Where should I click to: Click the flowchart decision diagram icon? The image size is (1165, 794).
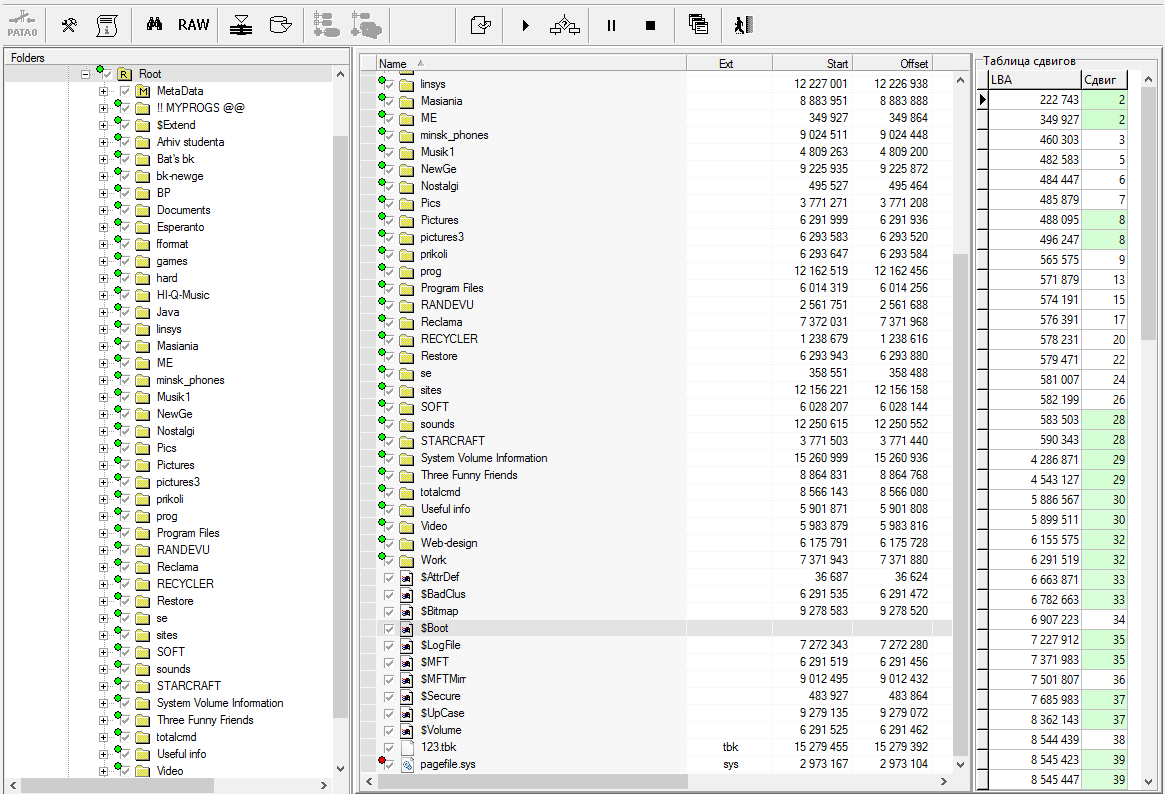pyautogui.click(x=565, y=25)
